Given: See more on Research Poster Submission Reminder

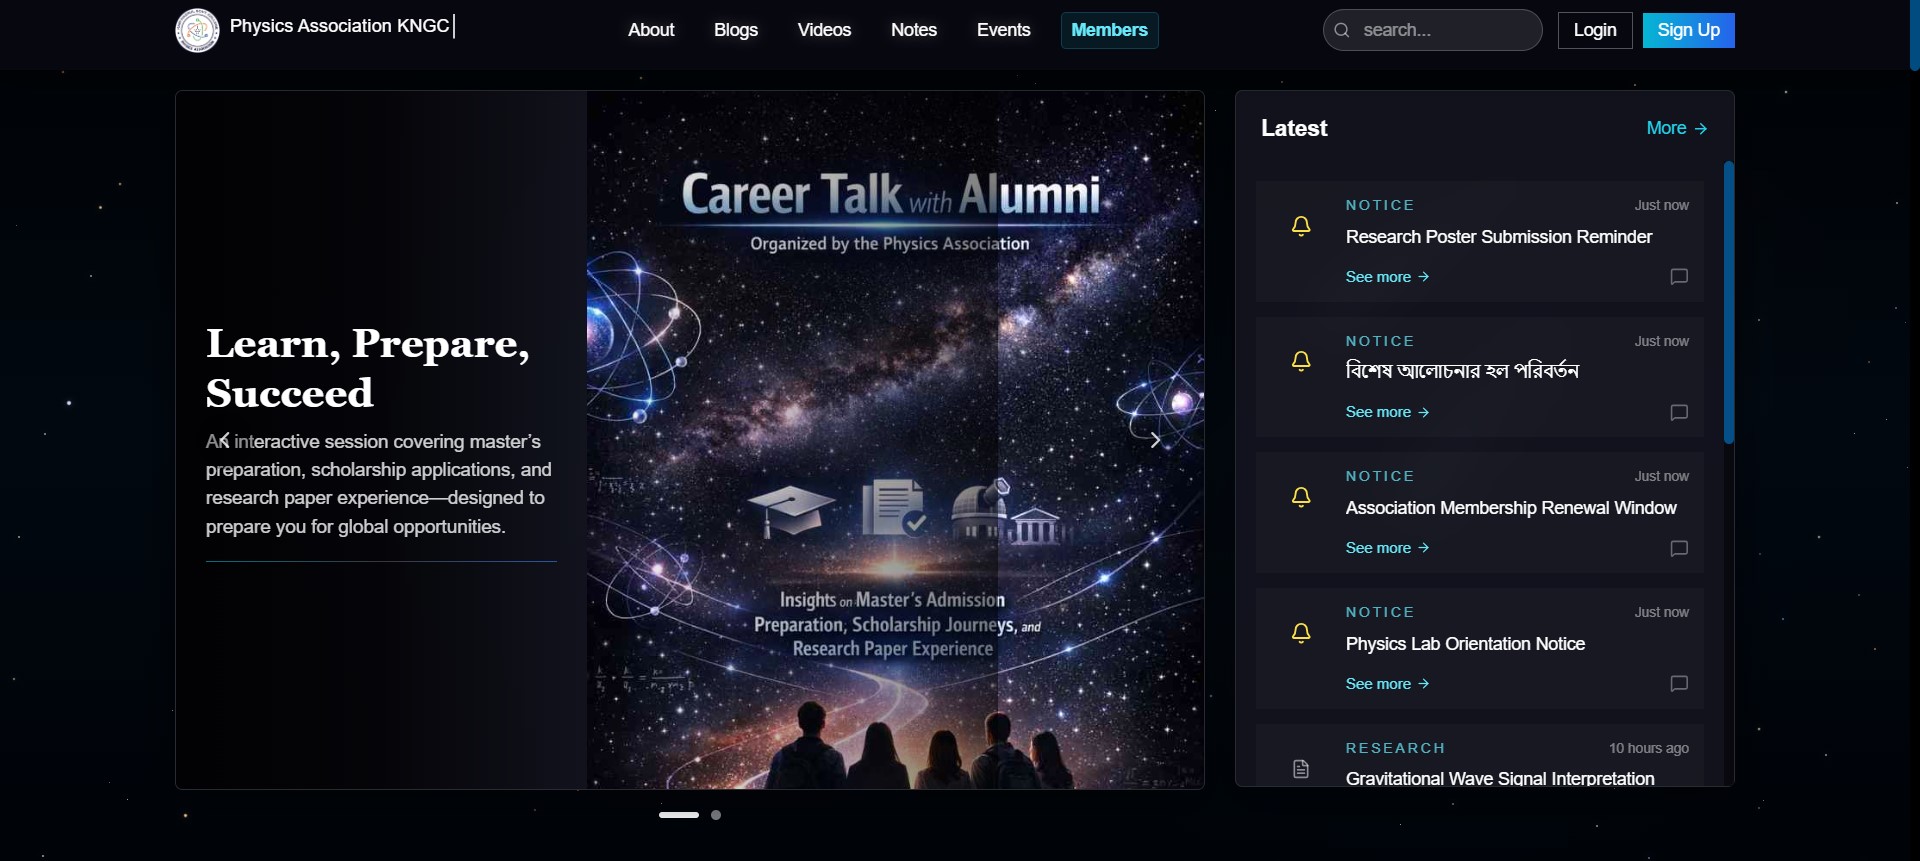Looking at the screenshot, I should [x=1387, y=277].
